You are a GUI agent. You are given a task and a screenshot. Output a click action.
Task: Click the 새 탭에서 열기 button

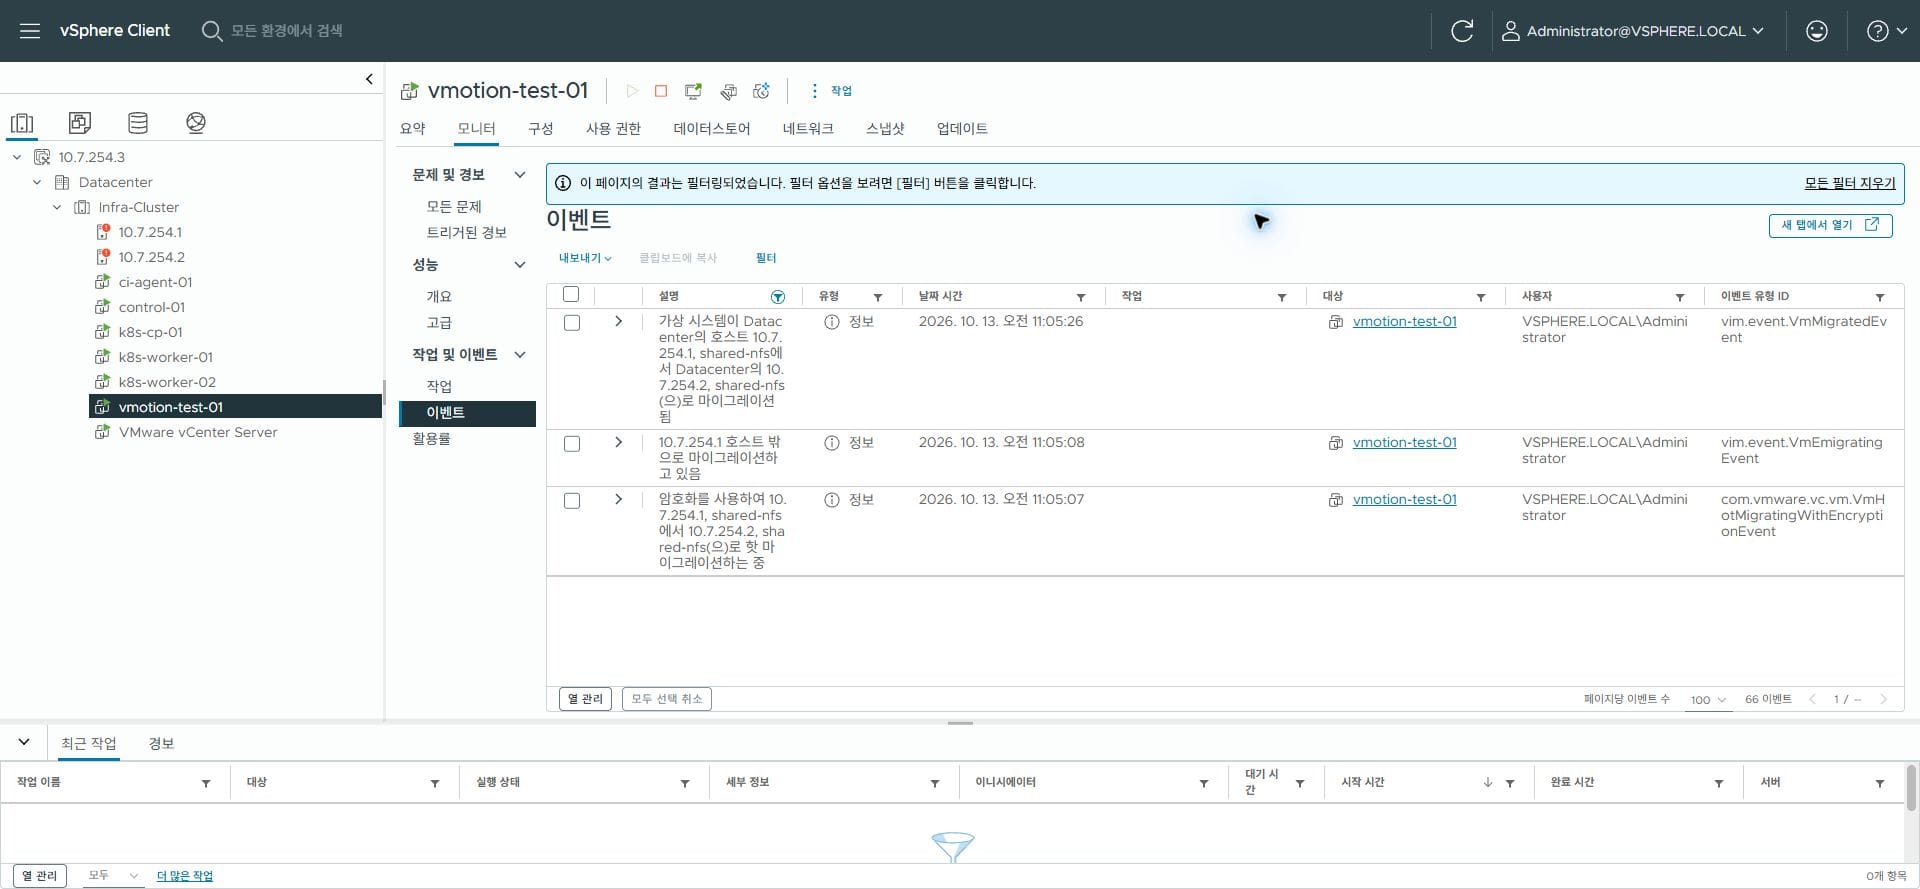click(1830, 225)
